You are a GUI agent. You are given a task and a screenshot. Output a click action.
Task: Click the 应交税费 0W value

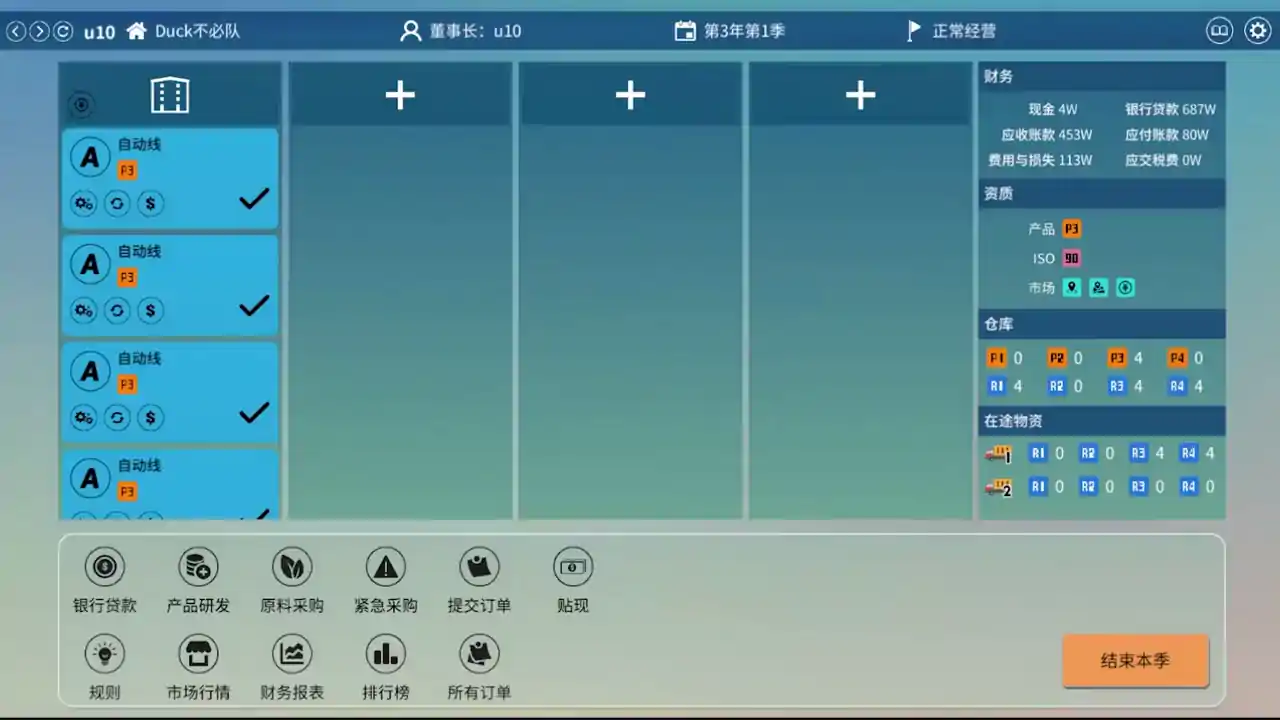[1163, 160]
